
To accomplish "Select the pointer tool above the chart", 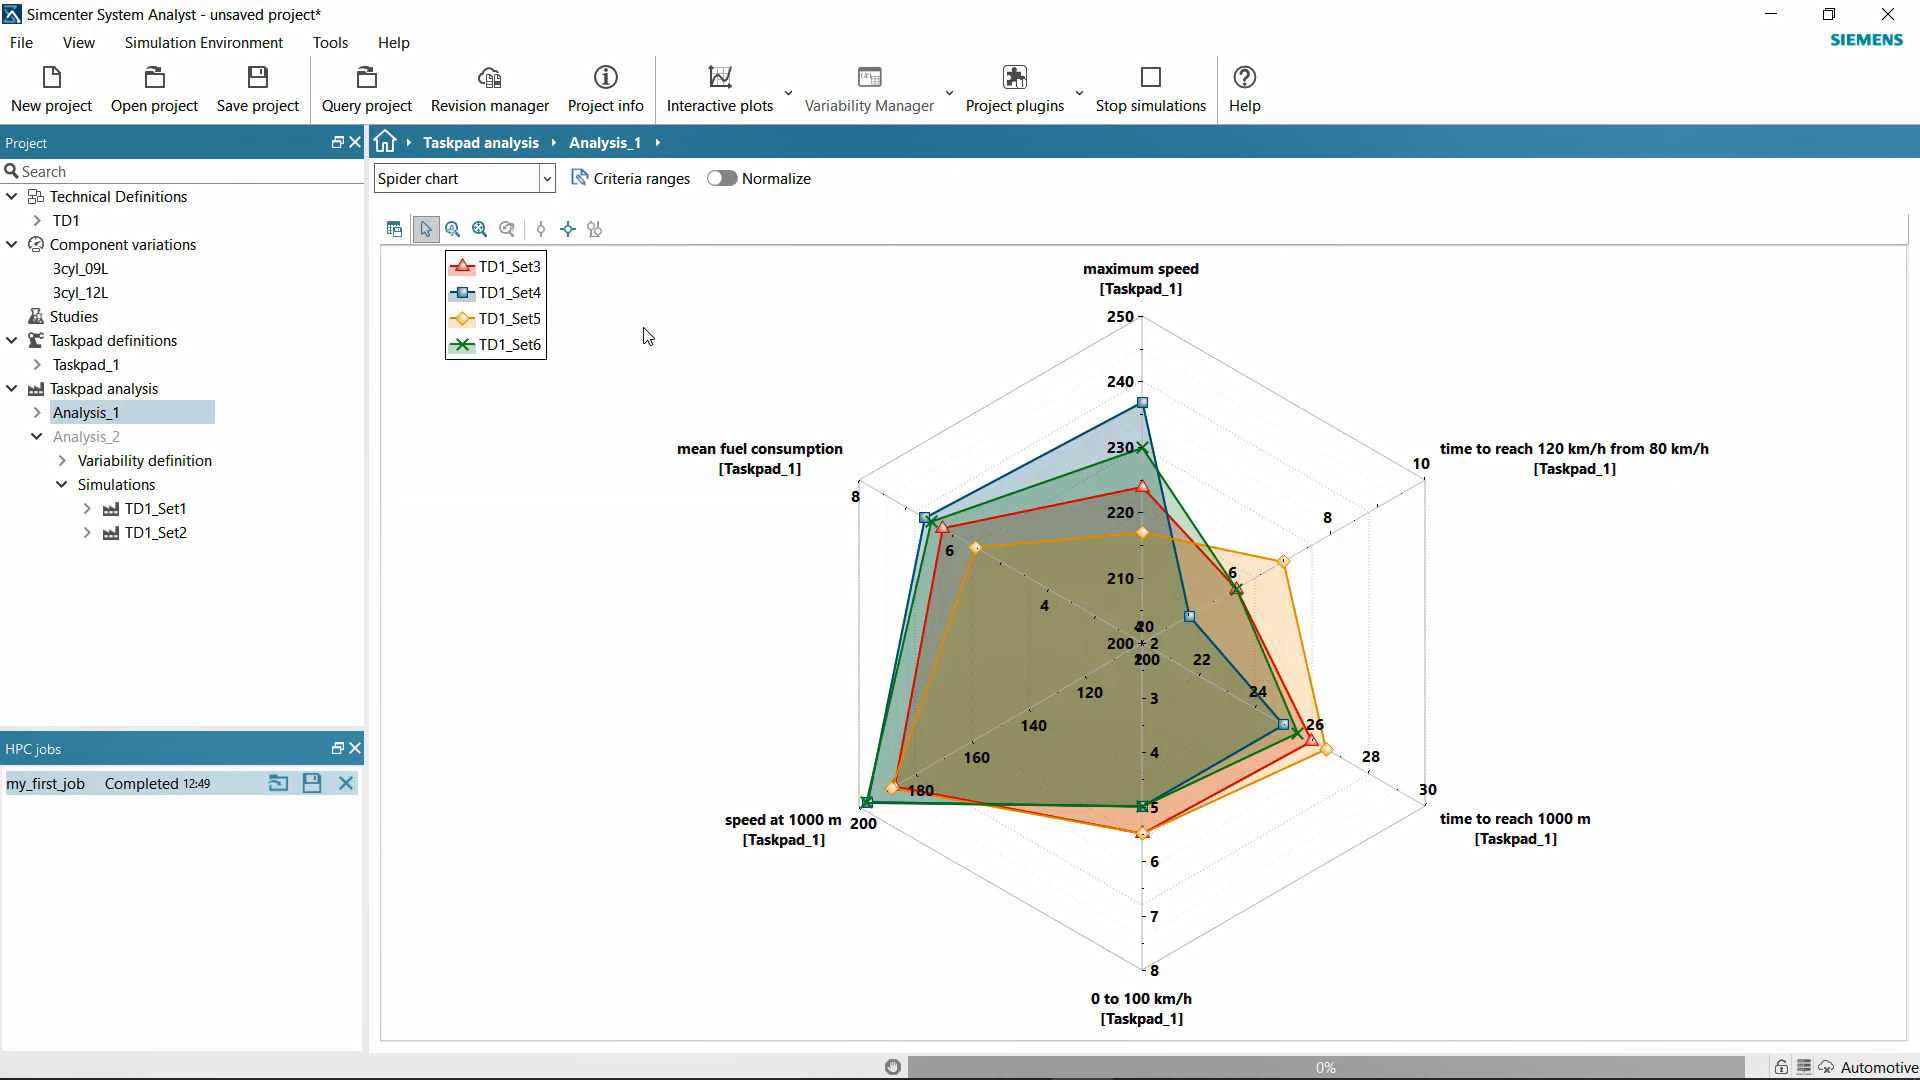I will [x=426, y=229].
